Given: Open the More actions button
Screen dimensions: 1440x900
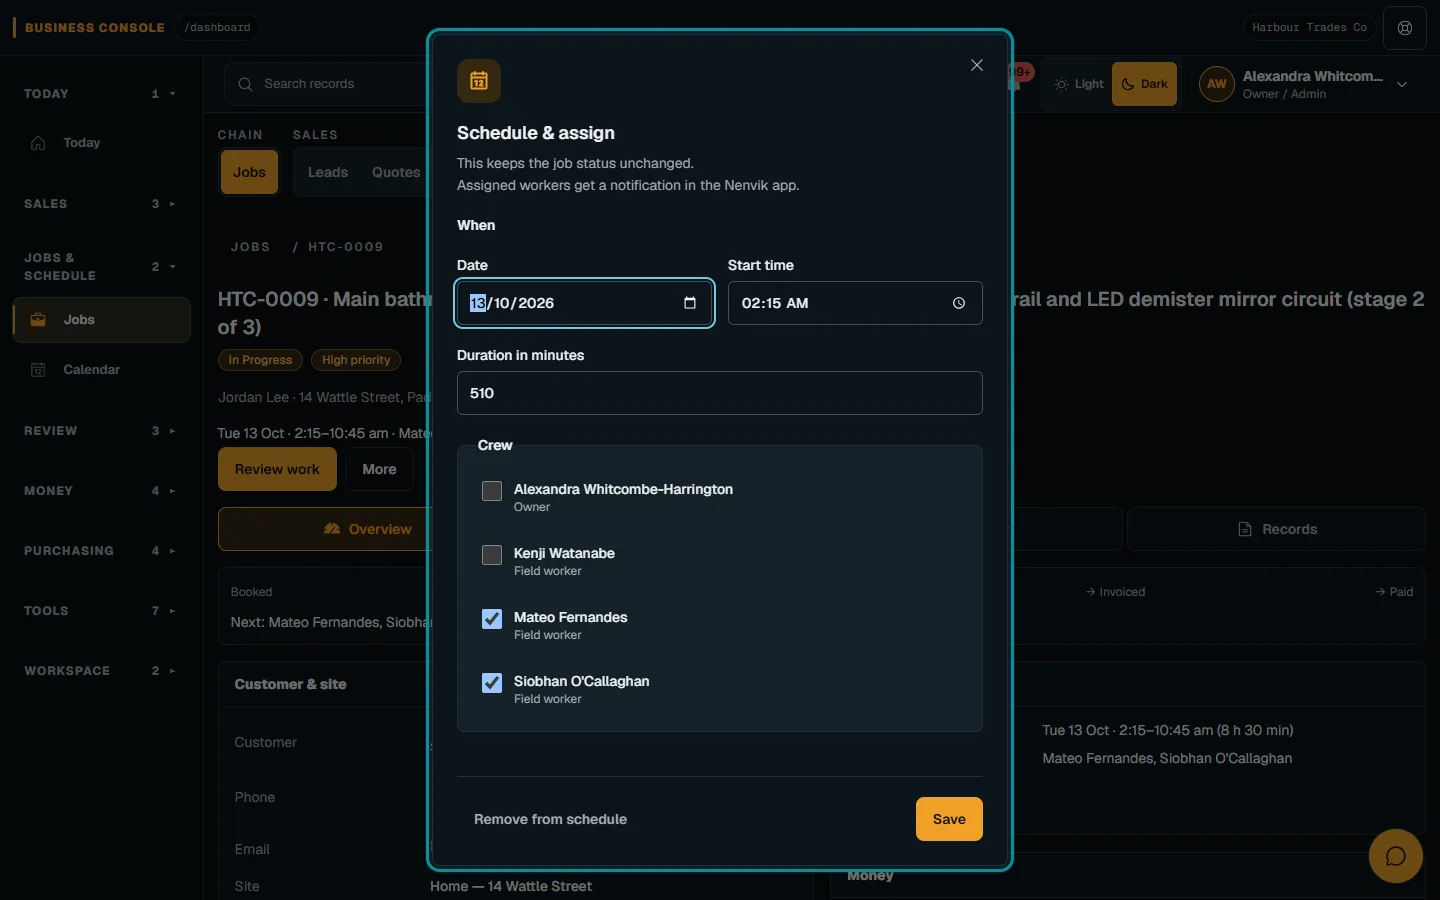Looking at the screenshot, I should (x=379, y=469).
